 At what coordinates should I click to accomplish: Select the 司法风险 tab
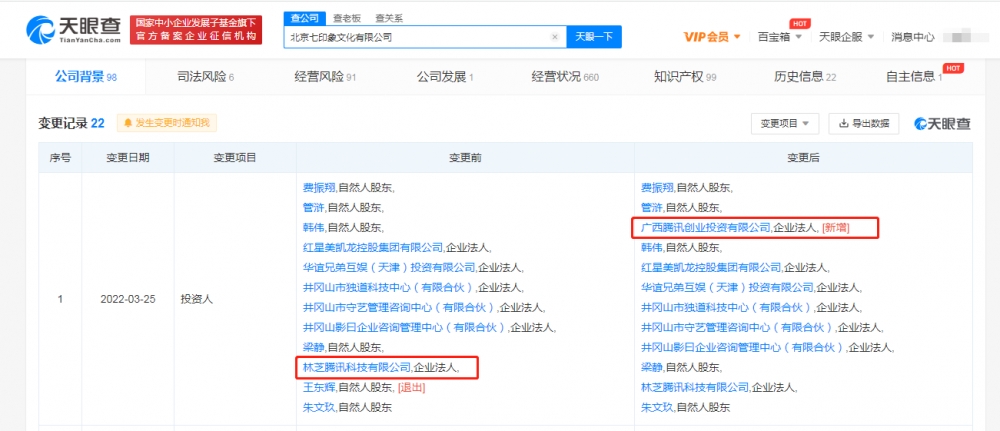coord(205,77)
